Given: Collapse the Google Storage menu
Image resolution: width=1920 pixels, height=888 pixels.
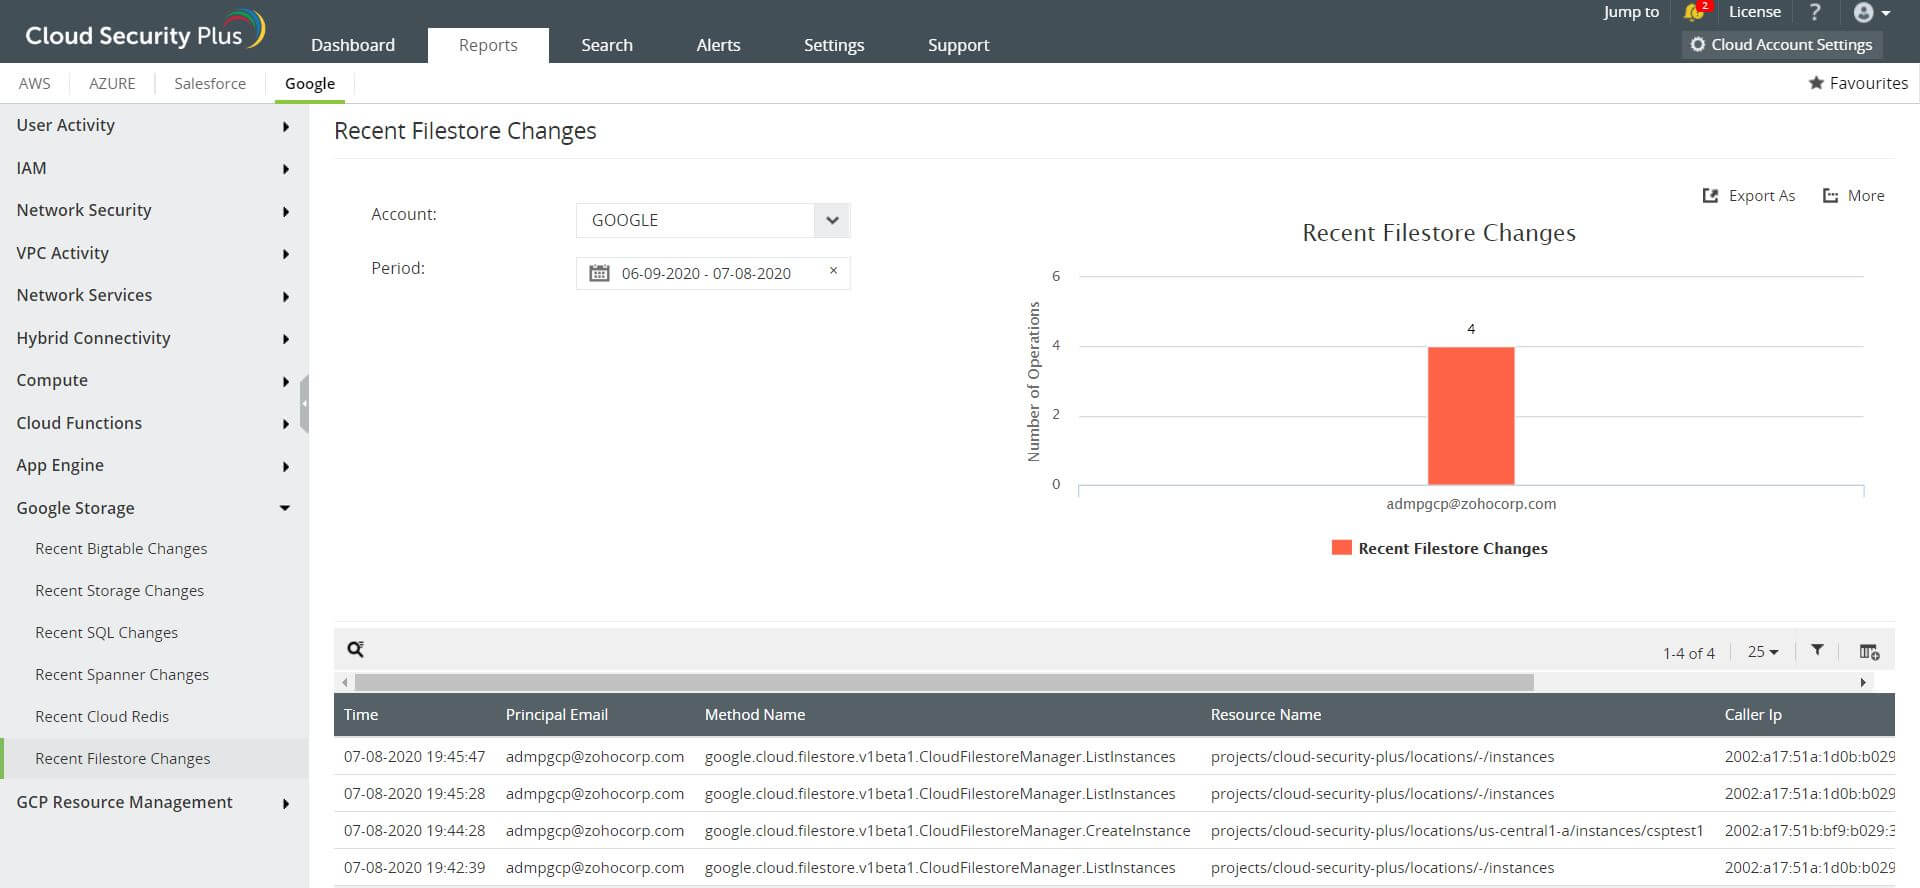Looking at the screenshot, I should [x=154, y=508].
